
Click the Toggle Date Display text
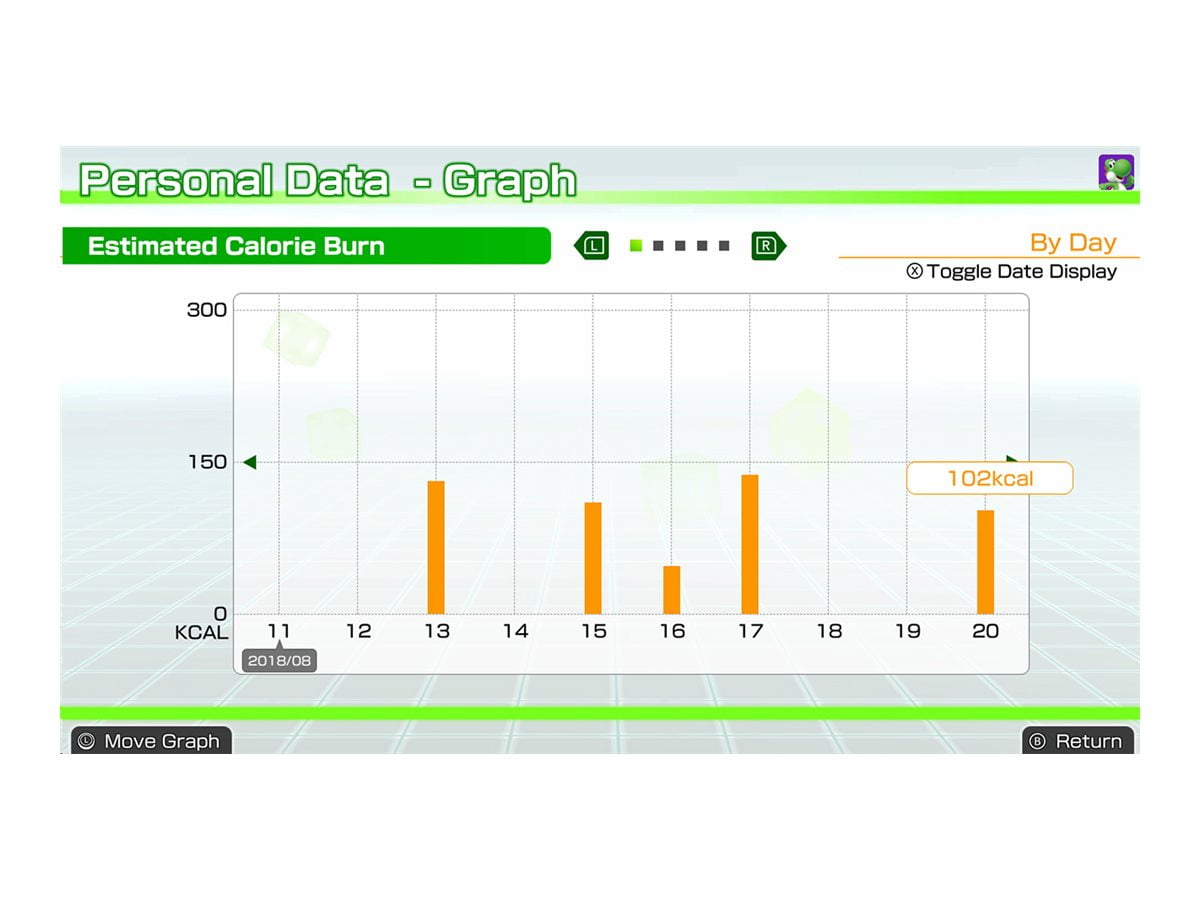pos(1021,272)
